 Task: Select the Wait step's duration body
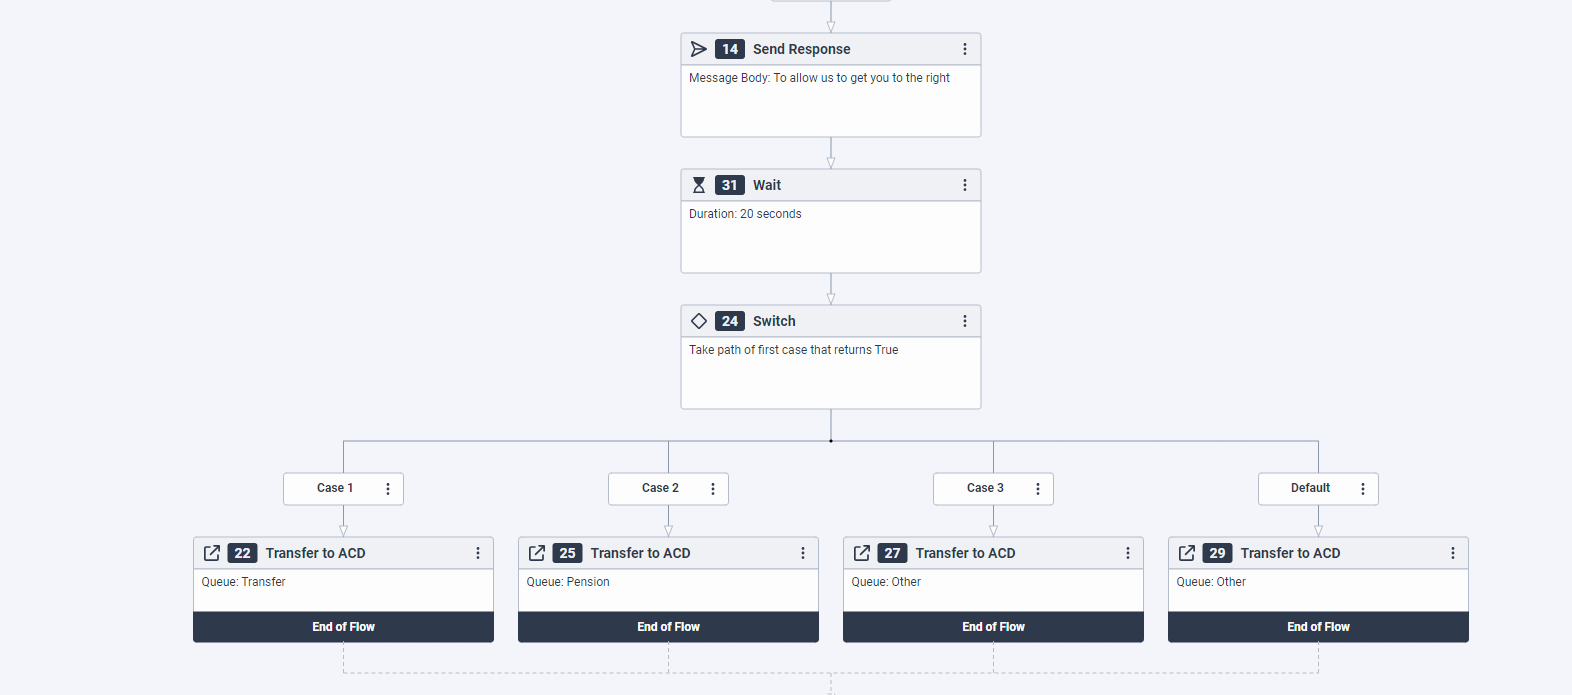pos(830,236)
